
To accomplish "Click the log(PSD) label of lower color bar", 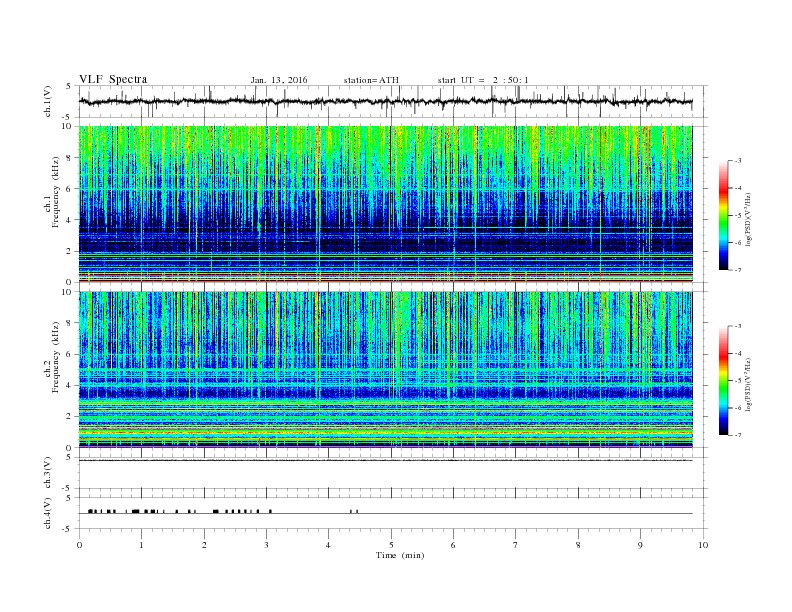I will (748, 384).
